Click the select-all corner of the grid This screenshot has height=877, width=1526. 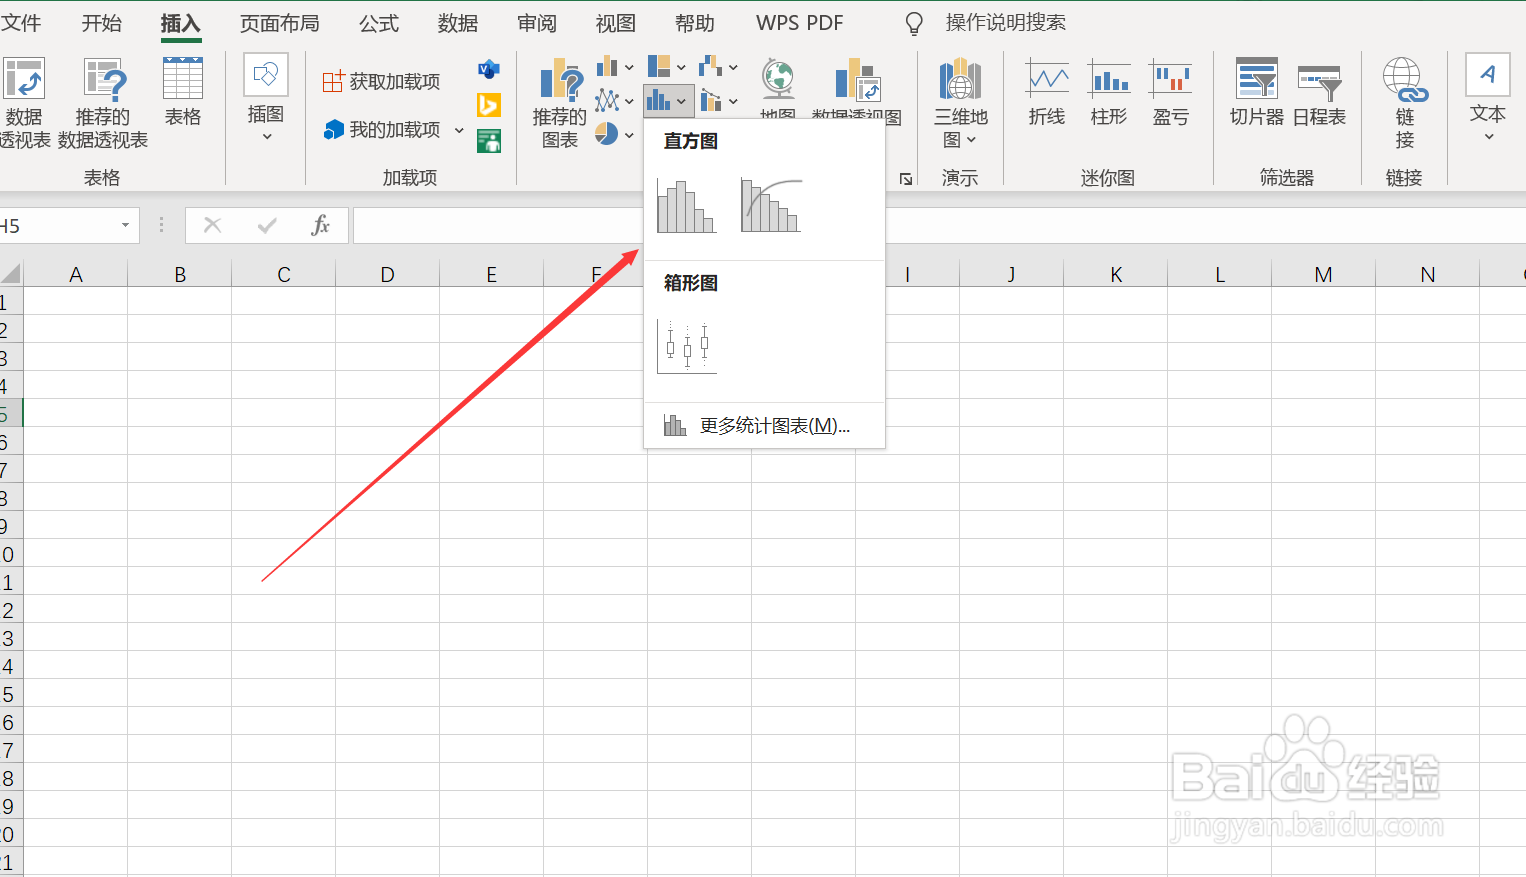coord(11,274)
